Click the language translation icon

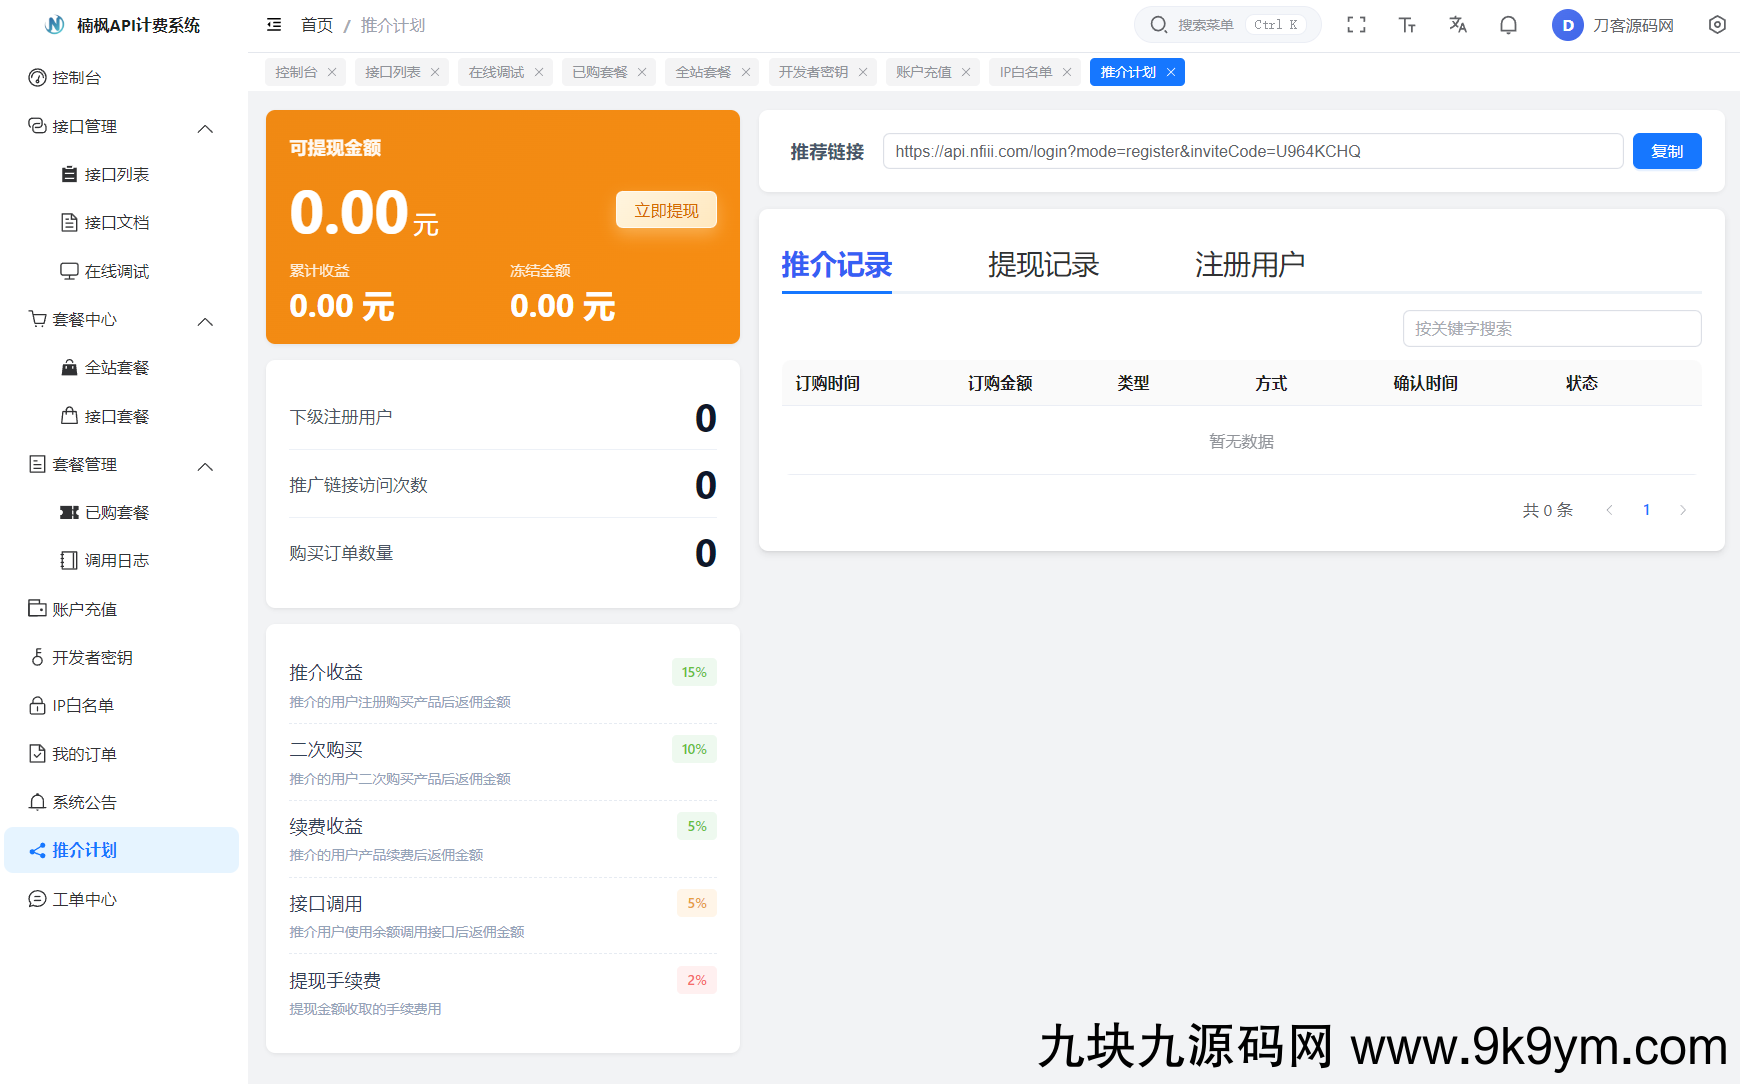coord(1458,25)
